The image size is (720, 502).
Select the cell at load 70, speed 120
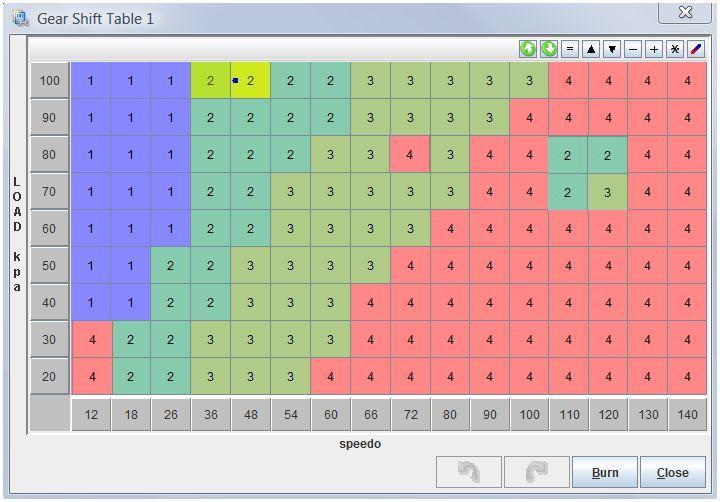[608, 192]
